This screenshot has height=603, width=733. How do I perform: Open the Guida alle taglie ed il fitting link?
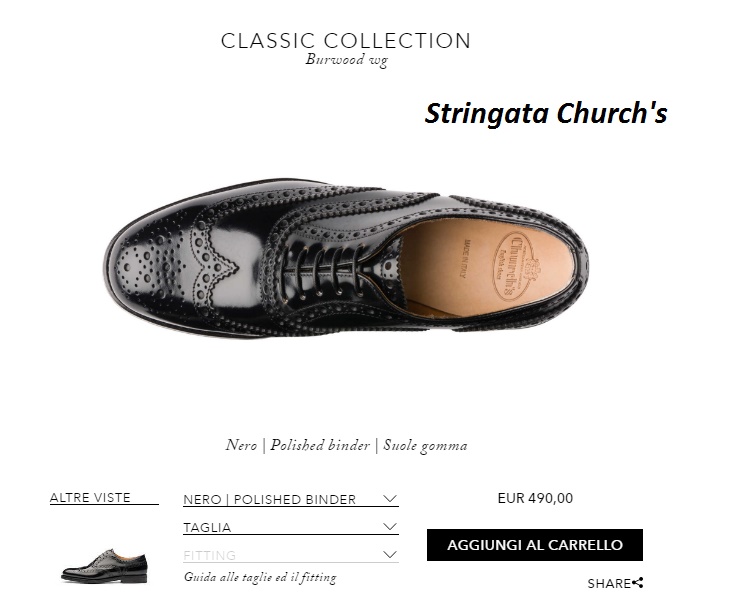(260, 578)
